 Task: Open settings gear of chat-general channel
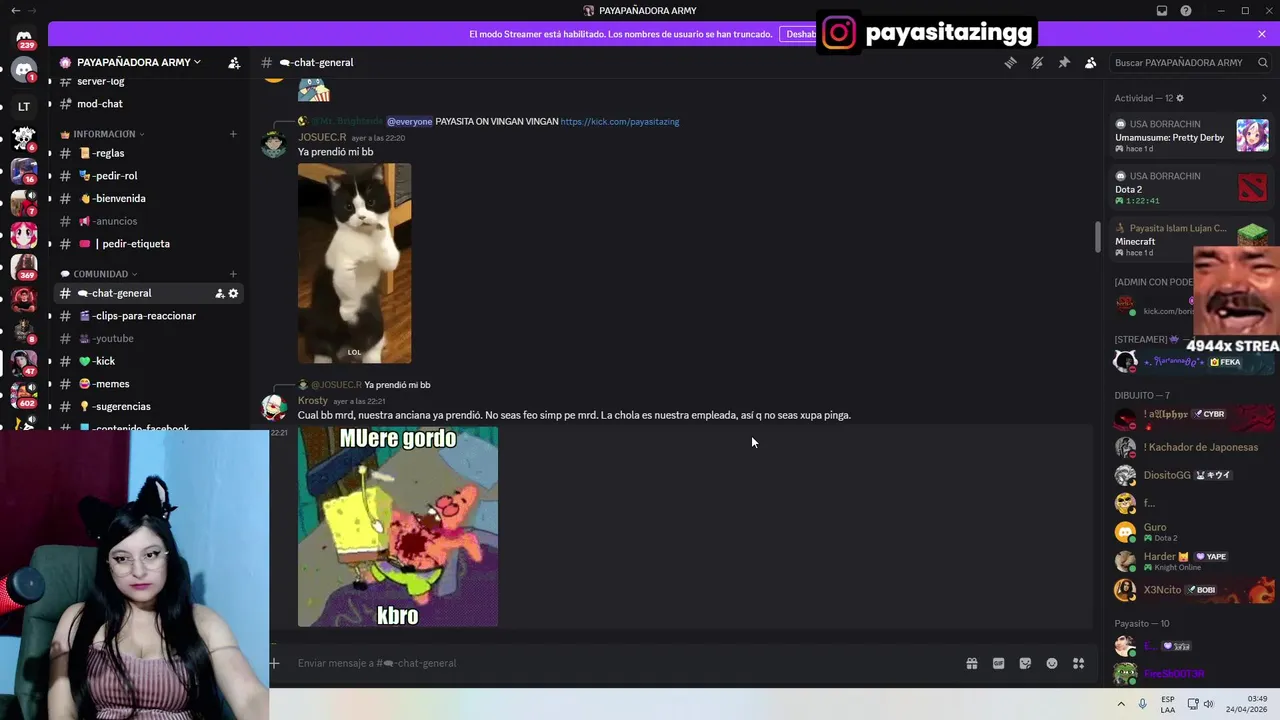[x=233, y=293]
